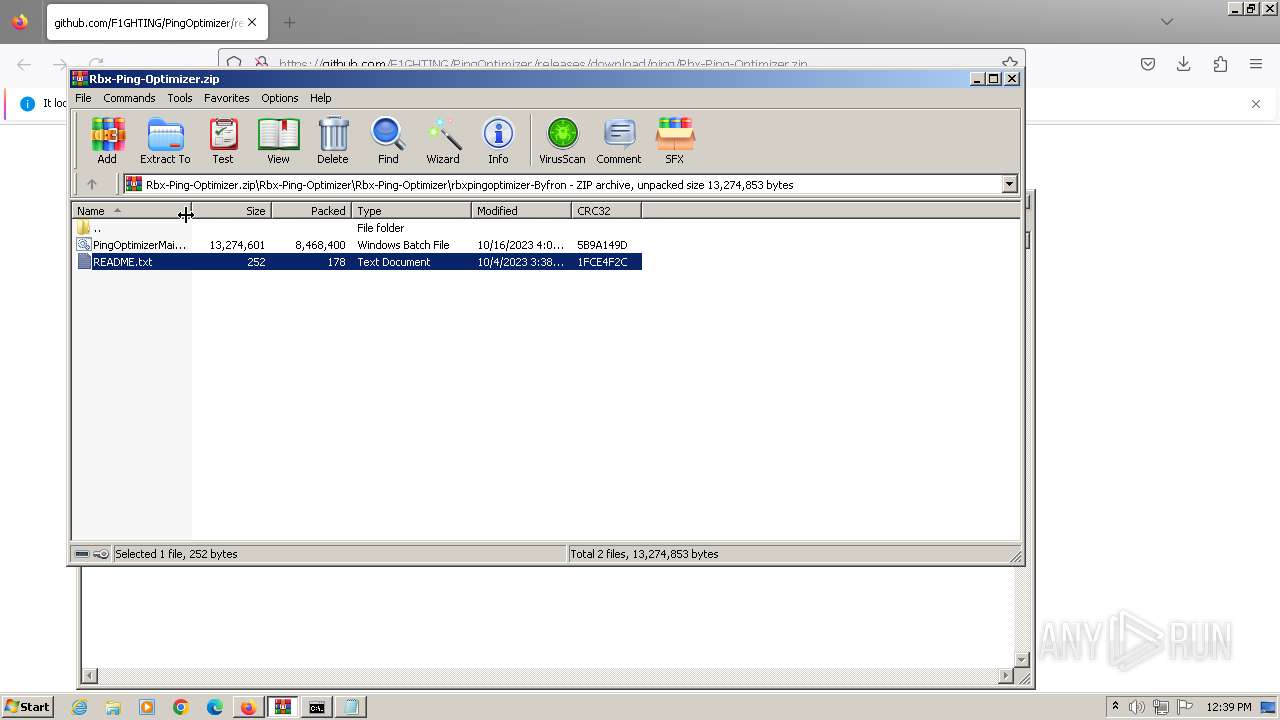Sort files by CRC32 column
This screenshot has height=720, width=1280.
click(606, 211)
